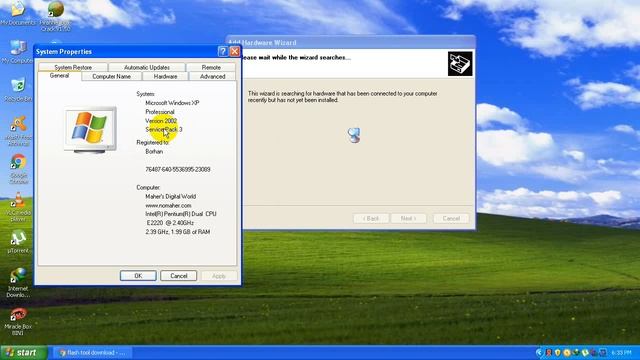640x360 pixels.
Task: Click the "Professional" edition text
Action: (160, 112)
